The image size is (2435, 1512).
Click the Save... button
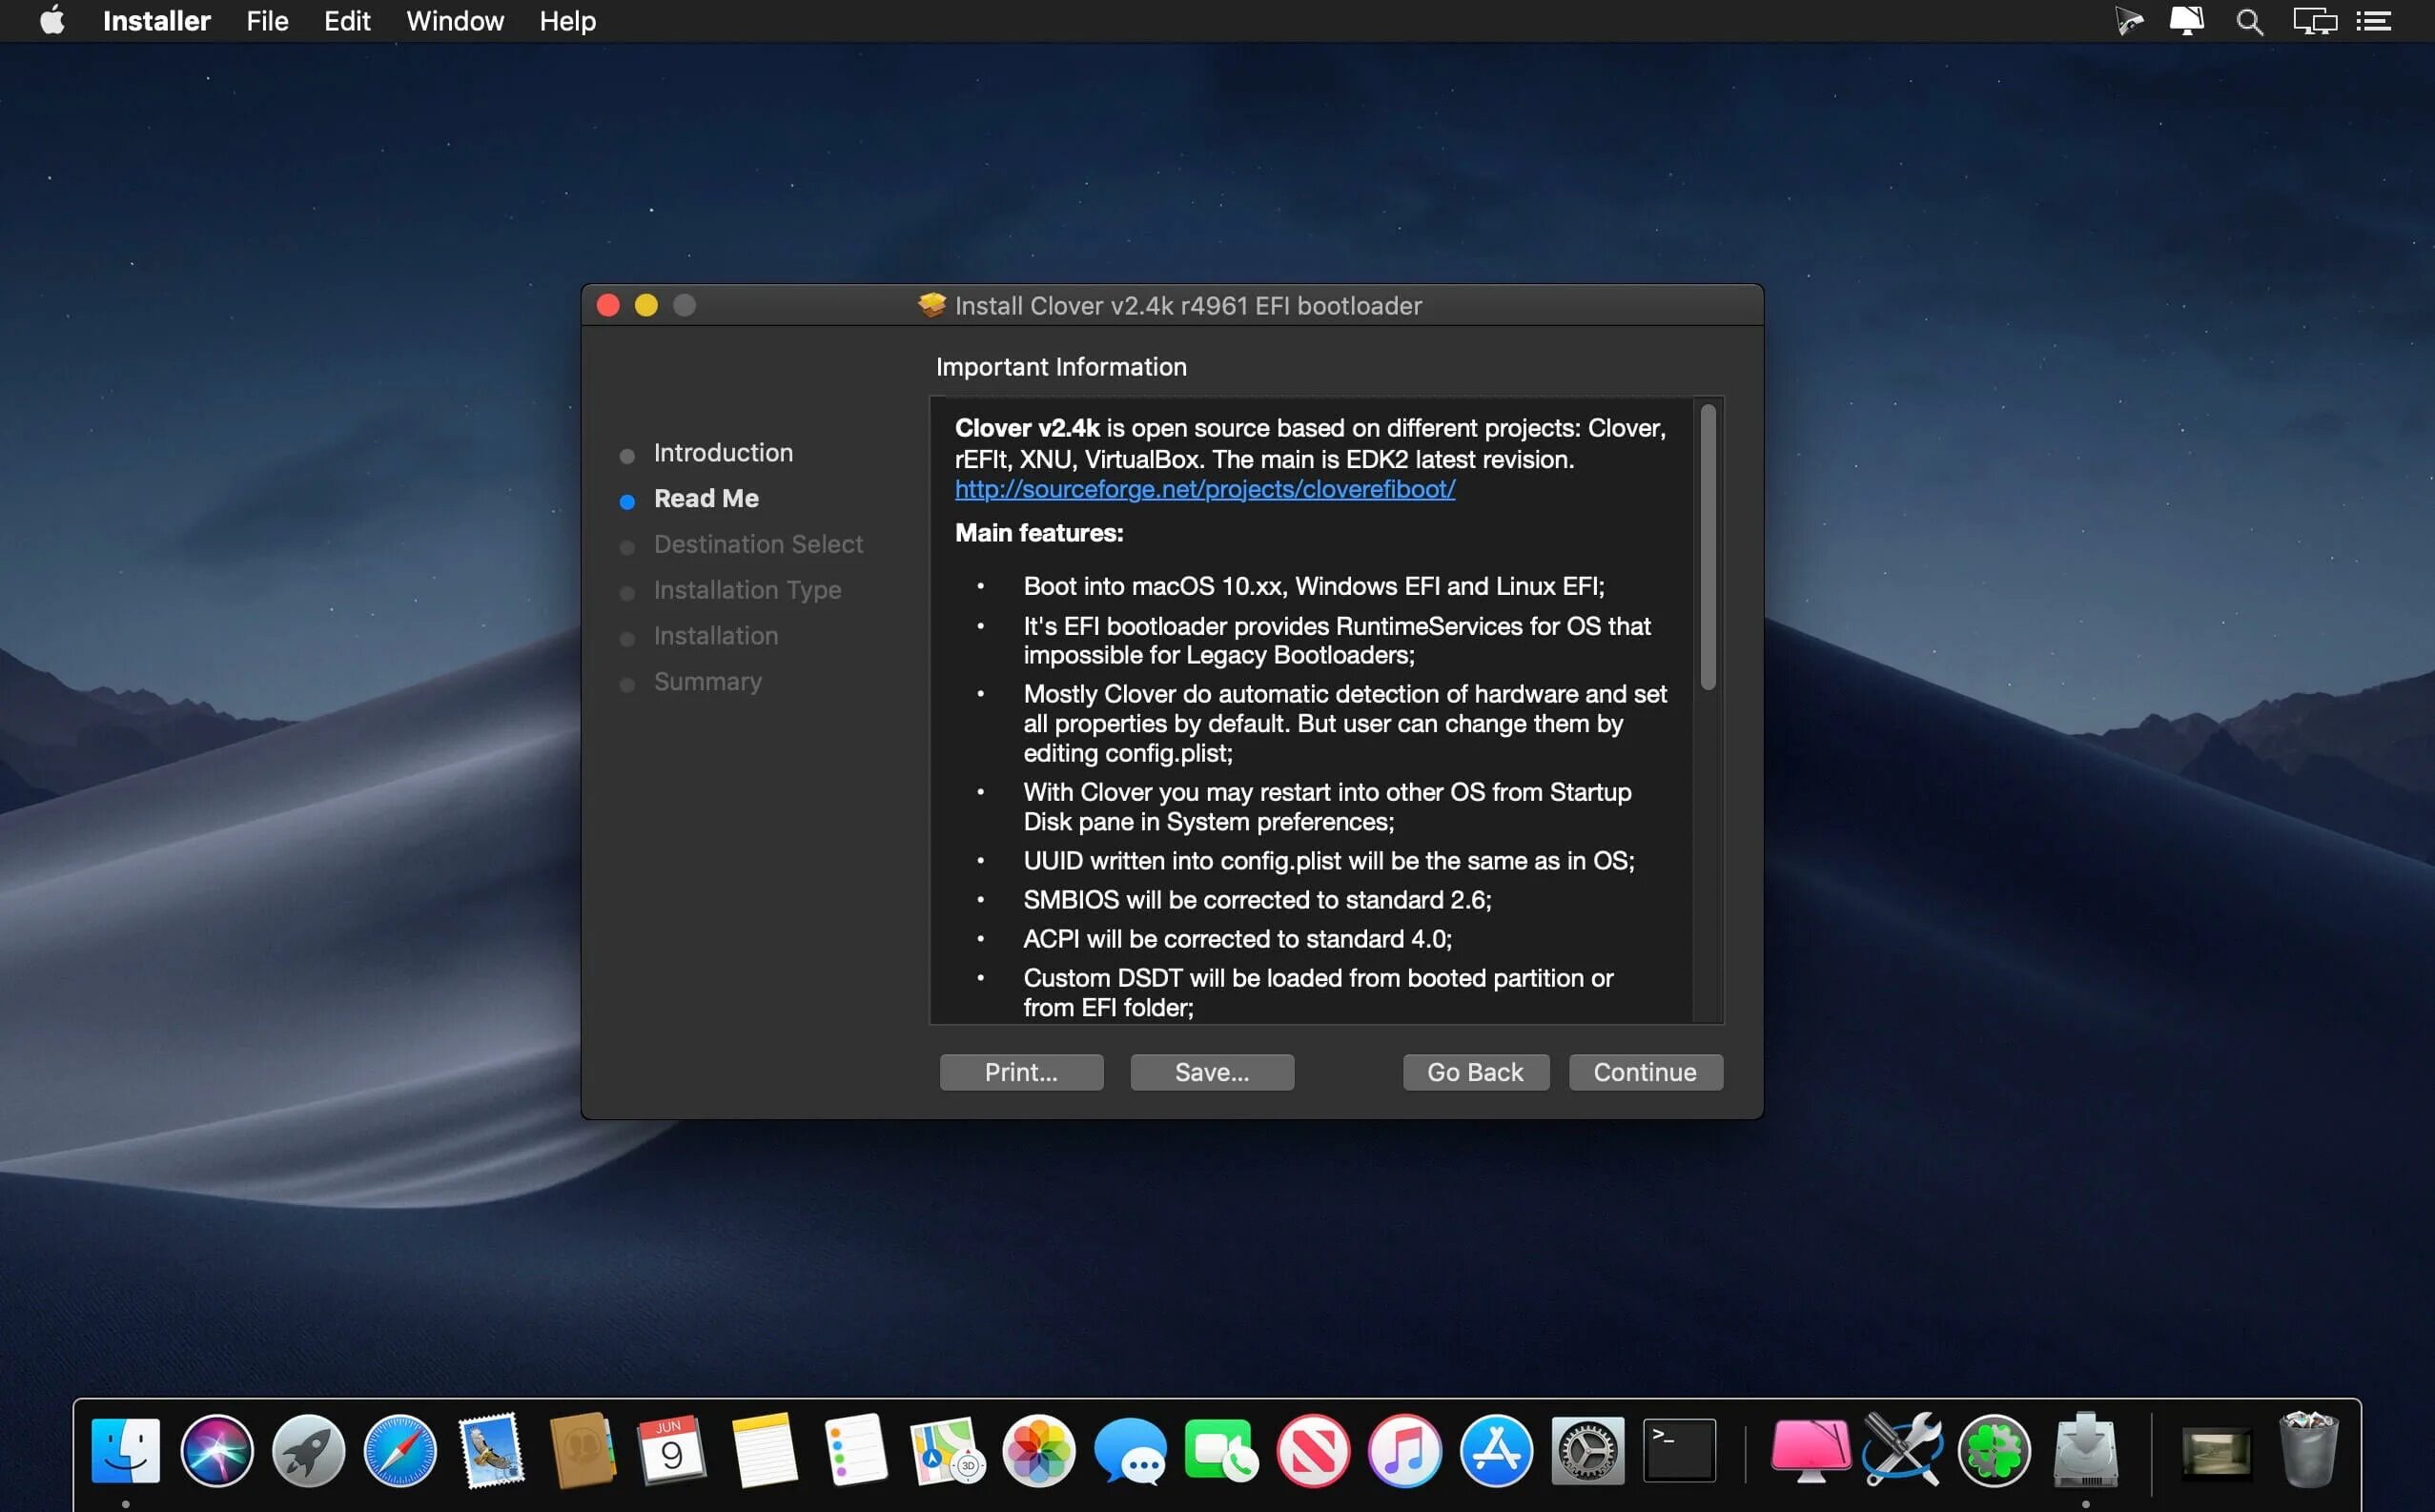coord(1212,1072)
